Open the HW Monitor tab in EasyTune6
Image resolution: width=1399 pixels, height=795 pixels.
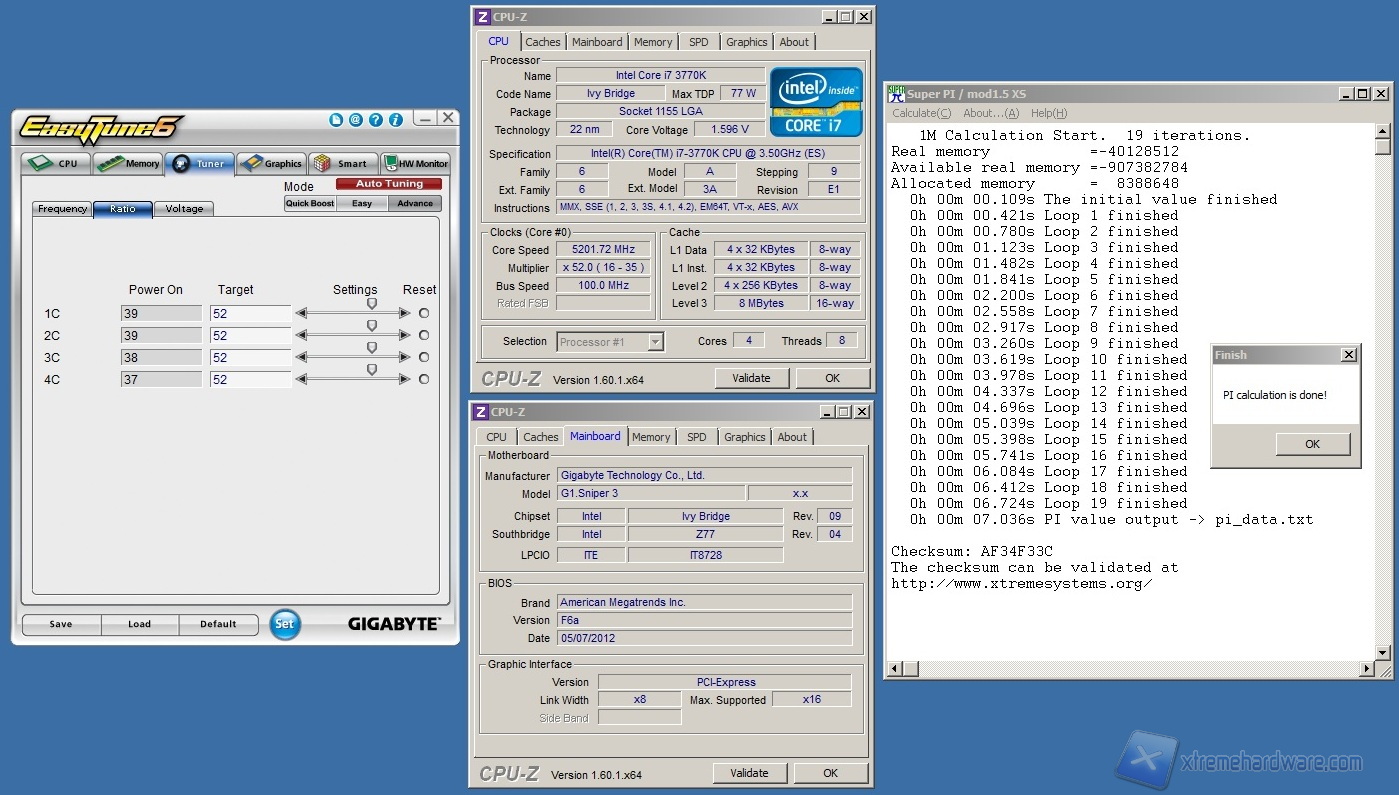coord(416,163)
